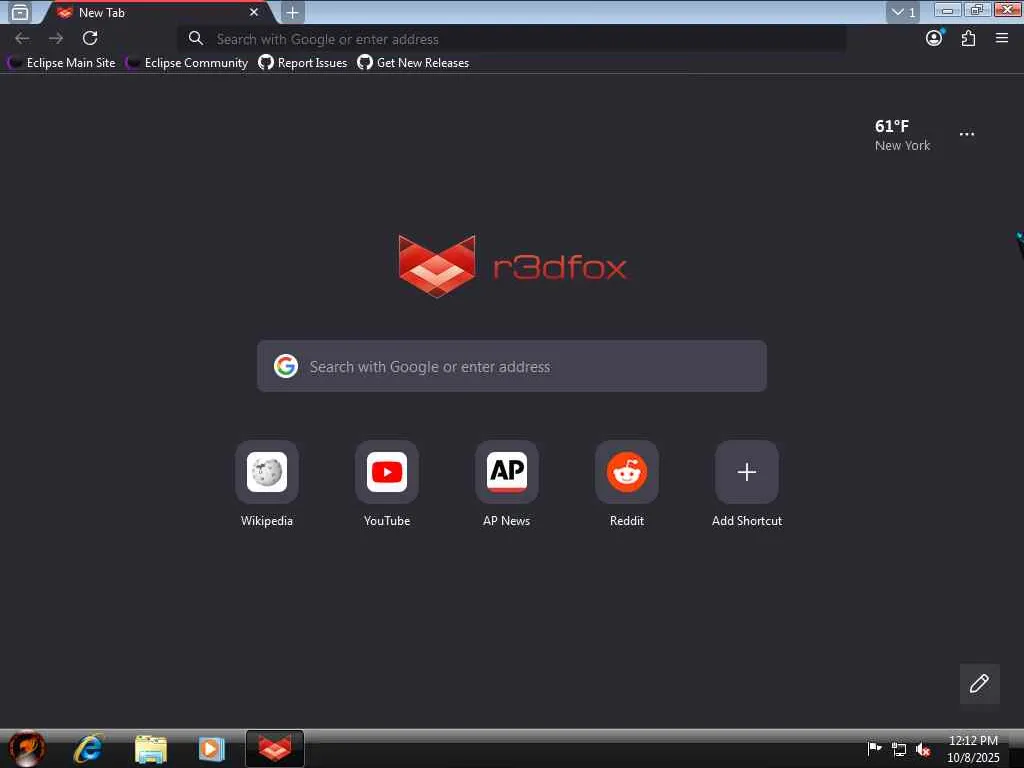Open the 61°F New York weather widget
Image resolution: width=1024 pixels, height=768 pixels.
(x=902, y=135)
